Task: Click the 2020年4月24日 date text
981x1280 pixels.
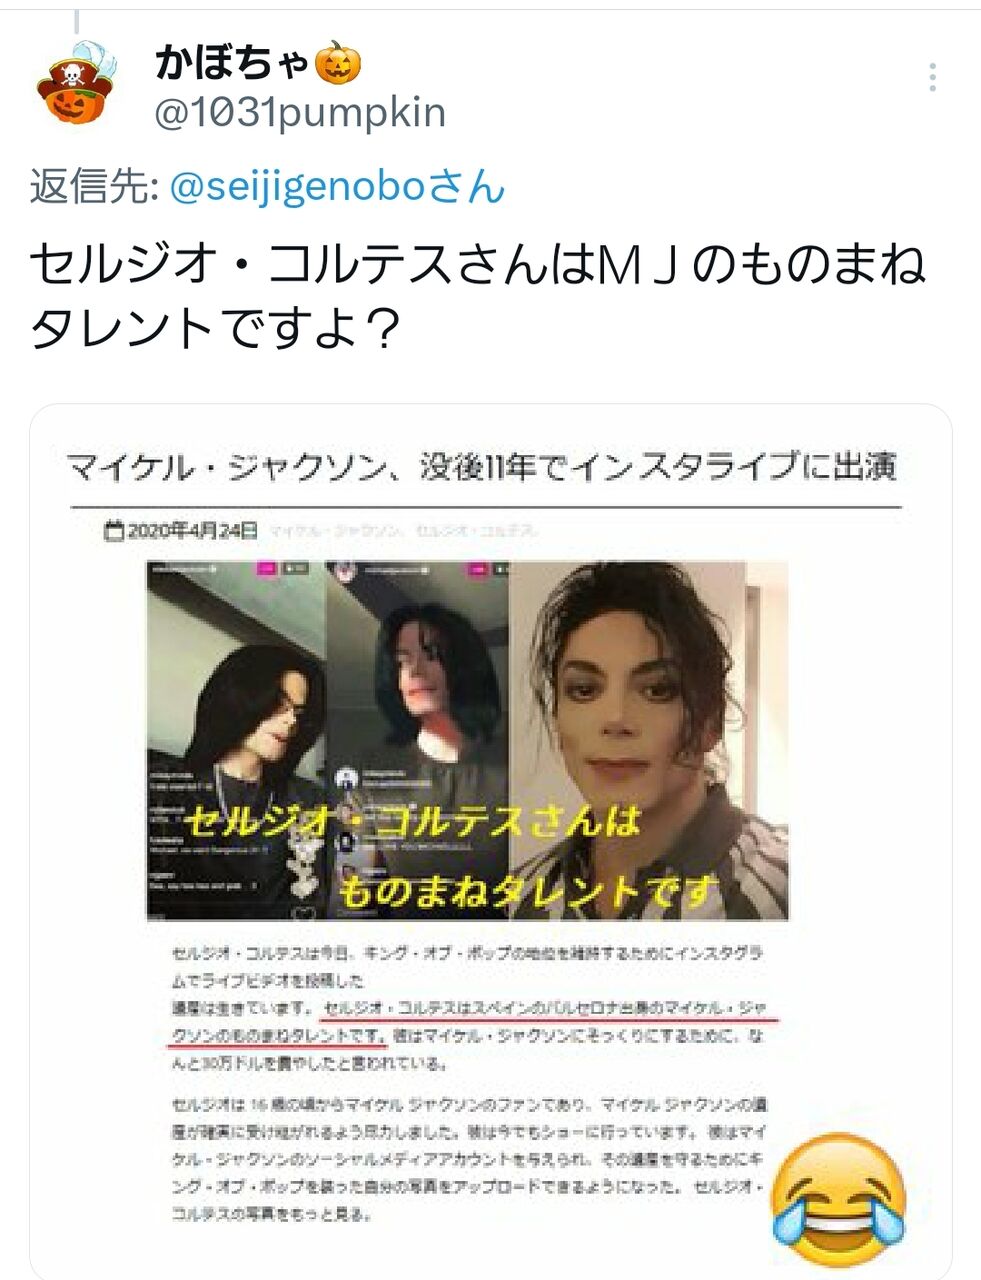Action: [x=193, y=531]
